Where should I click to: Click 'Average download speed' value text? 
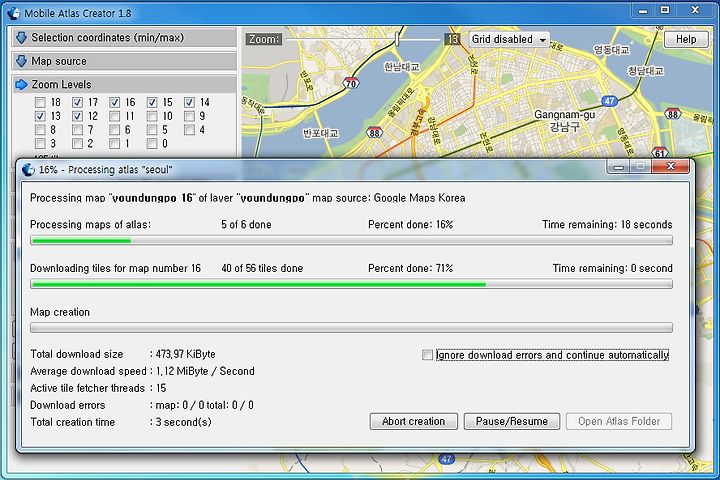[x=205, y=371]
